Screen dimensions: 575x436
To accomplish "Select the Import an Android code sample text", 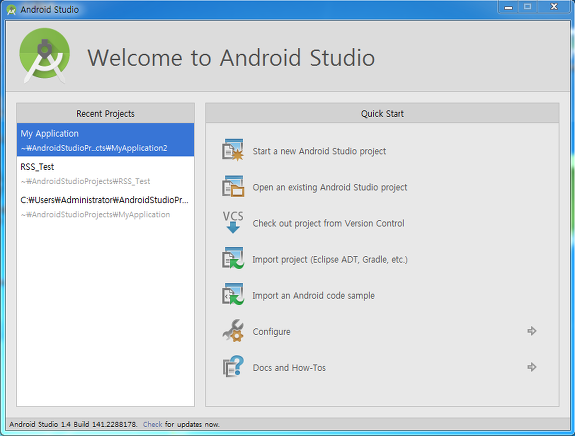I will click(x=313, y=296).
